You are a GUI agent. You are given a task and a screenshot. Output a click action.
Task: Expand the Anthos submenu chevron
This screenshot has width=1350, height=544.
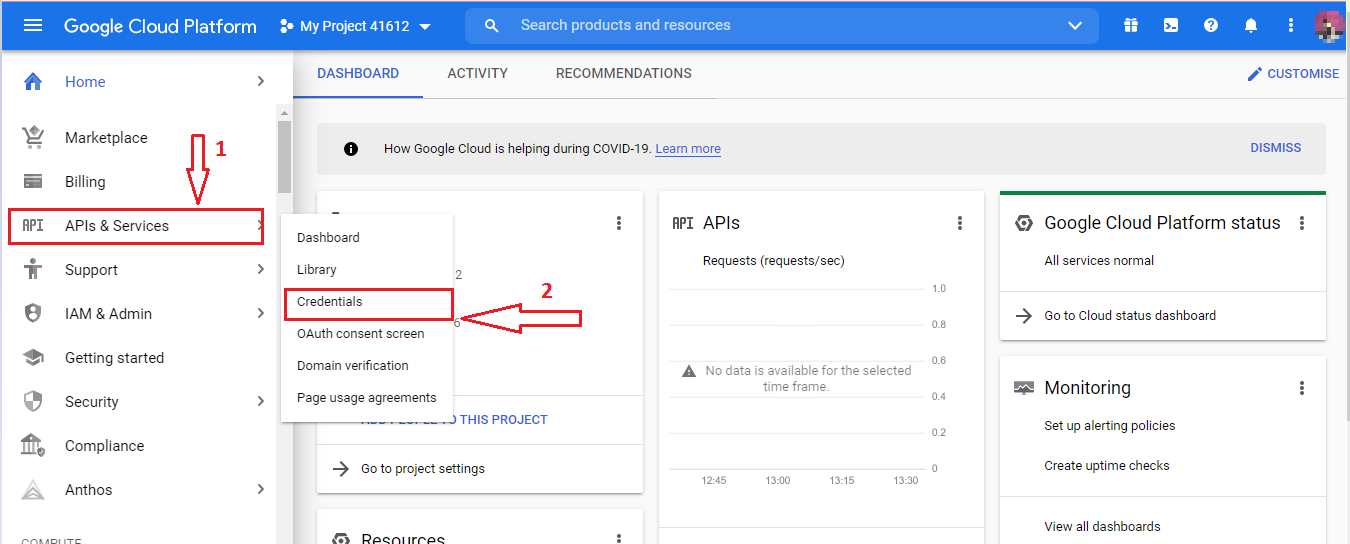pos(260,489)
